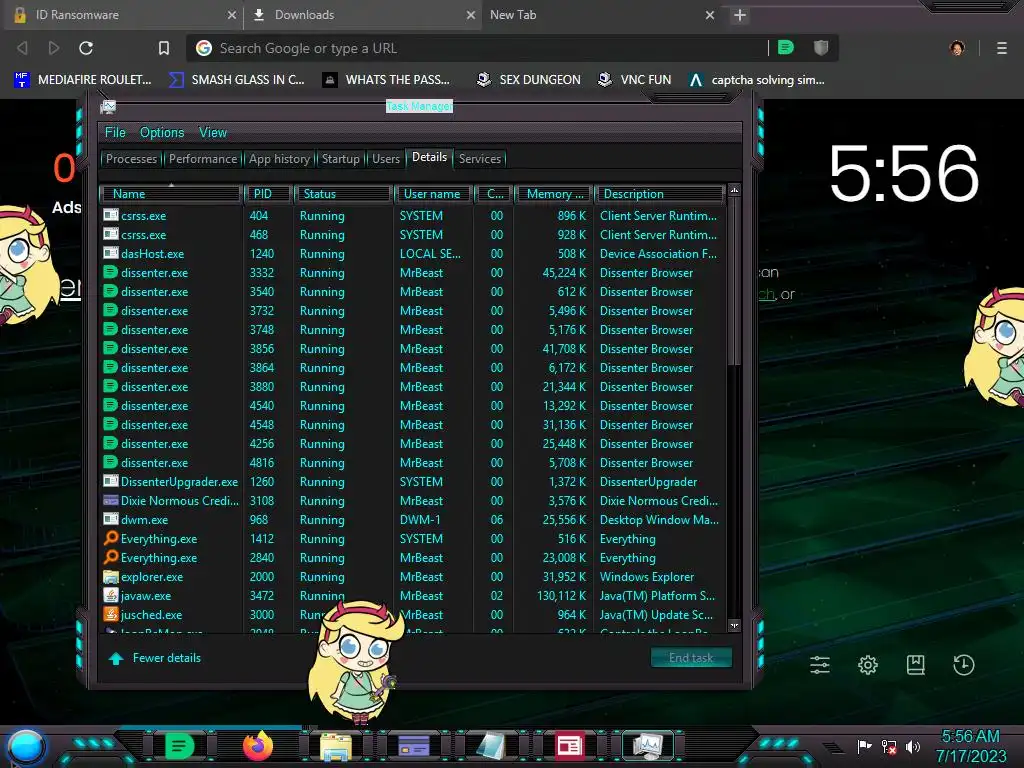Open the taskbar clock showing 5:56 AM
Viewport: 1024px width, 768px height.
(x=970, y=746)
